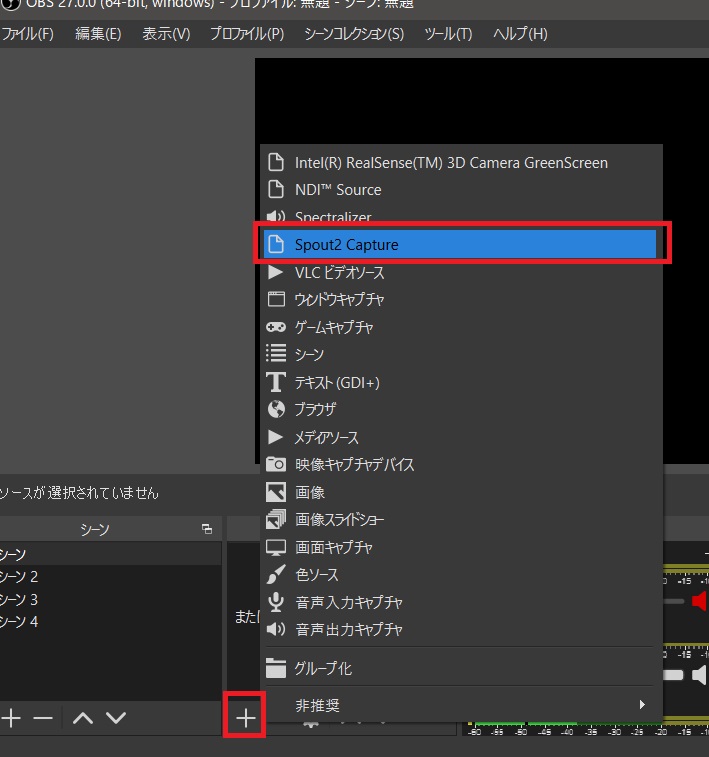
Task: Open the ヘルプ(H) menu
Action: point(520,34)
